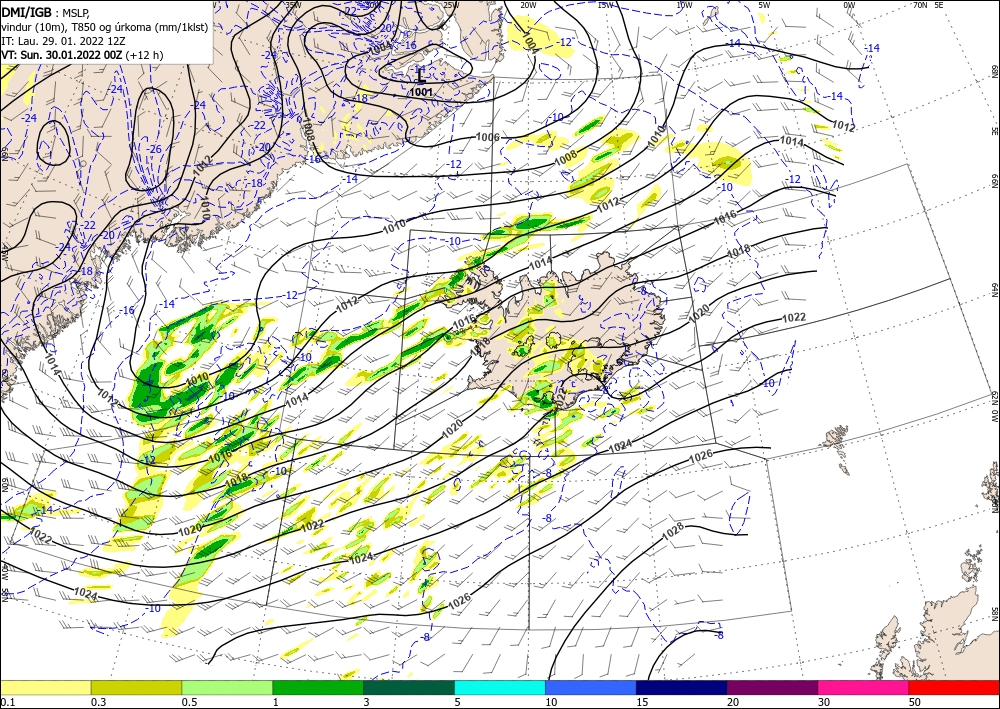Click the 1006 isobar label
Viewport: 1000px width, 709px height.
(488, 136)
